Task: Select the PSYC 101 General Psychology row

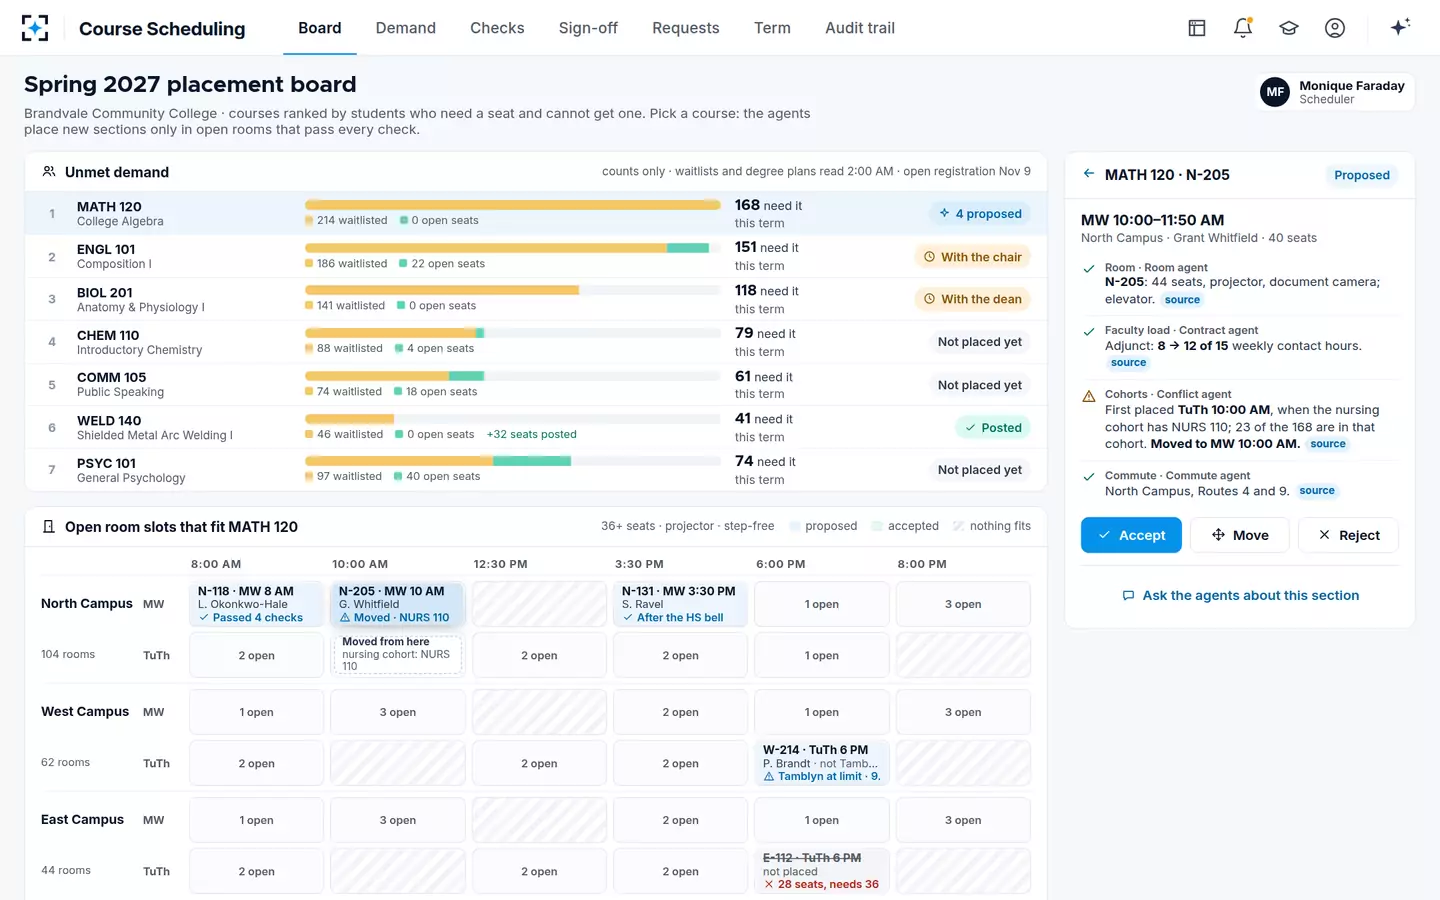Action: 536,470
